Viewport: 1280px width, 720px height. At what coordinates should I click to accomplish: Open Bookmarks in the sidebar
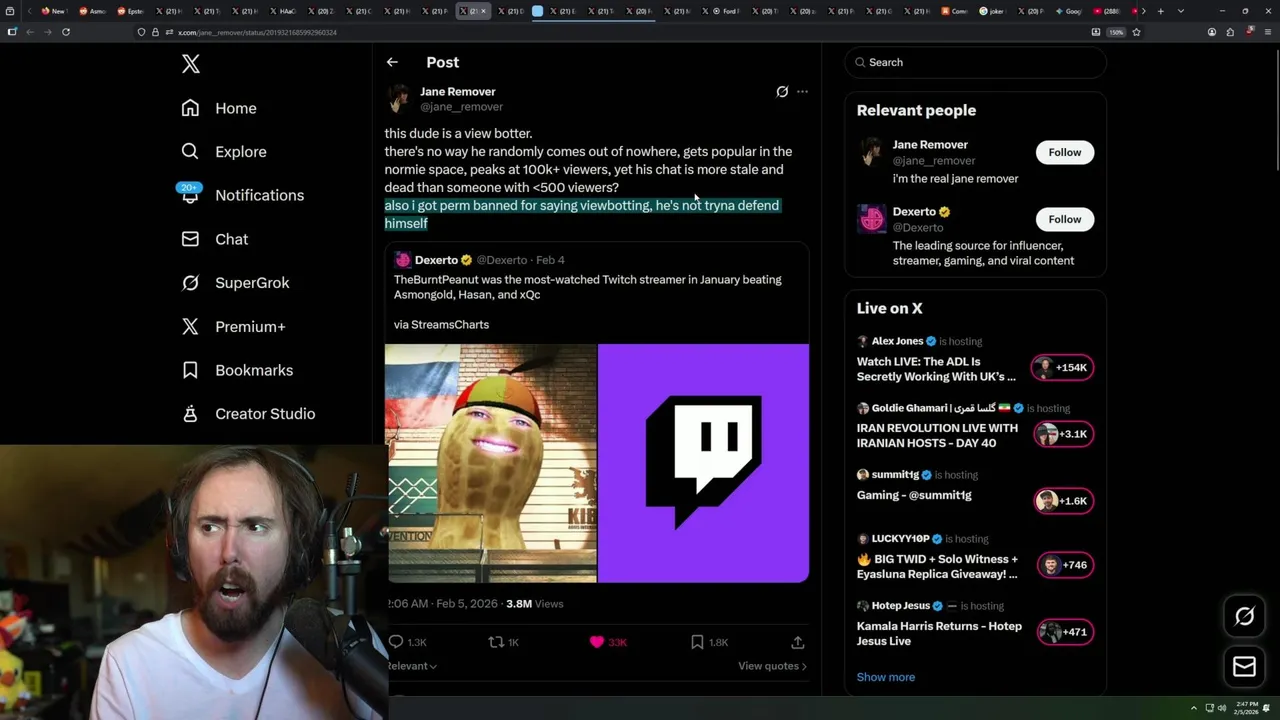tap(237, 370)
